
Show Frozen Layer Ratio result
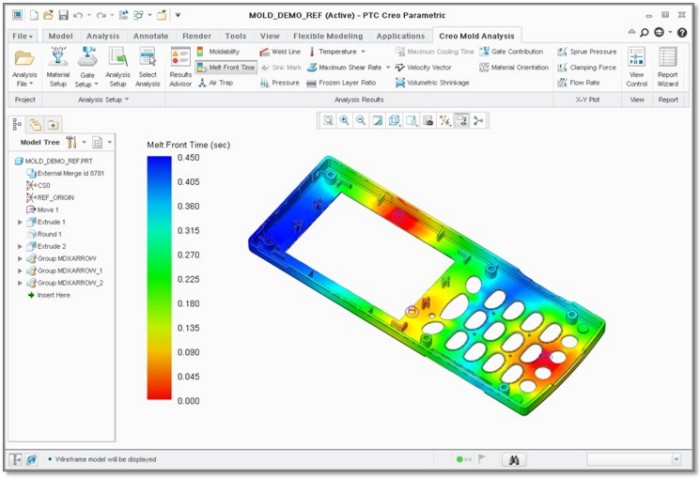pyautogui.click(x=342, y=83)
